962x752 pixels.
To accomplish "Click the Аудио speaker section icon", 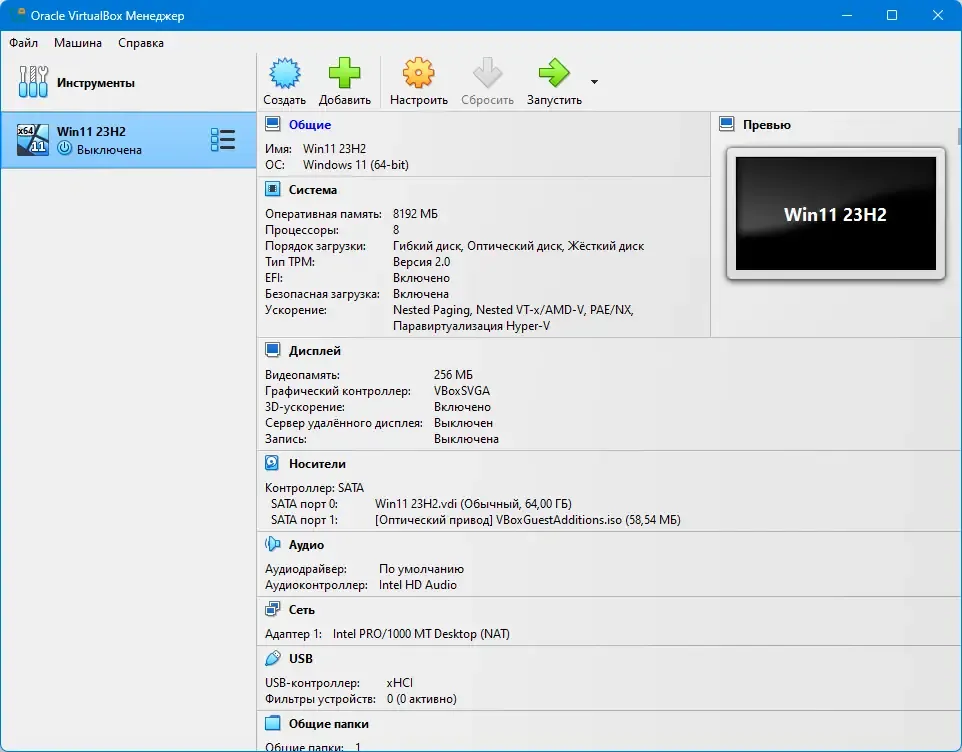I will point(272,544).
